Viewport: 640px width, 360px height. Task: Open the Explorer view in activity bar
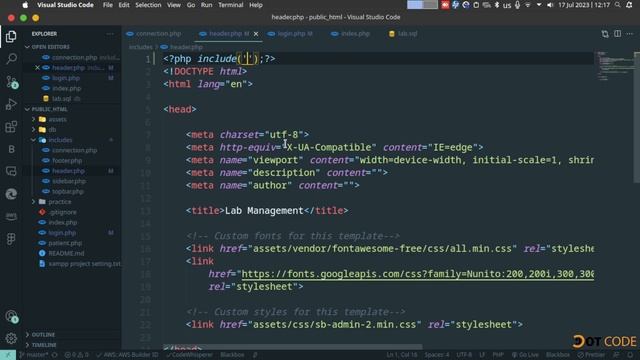tap(11, 37)
